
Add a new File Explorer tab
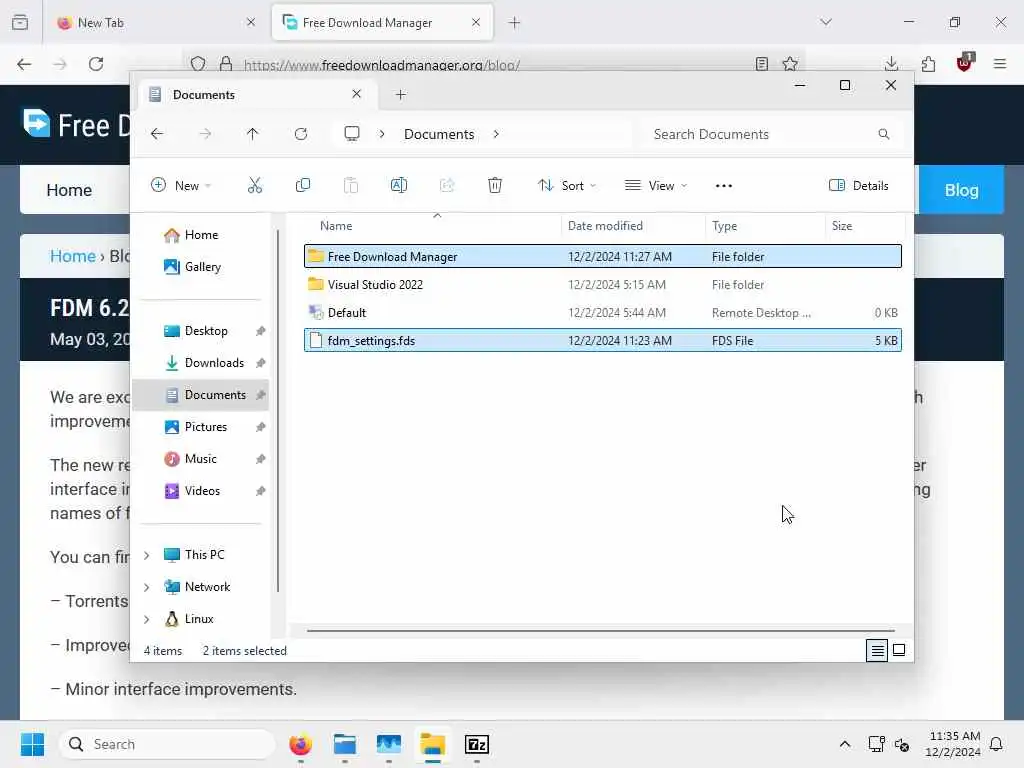401,95
